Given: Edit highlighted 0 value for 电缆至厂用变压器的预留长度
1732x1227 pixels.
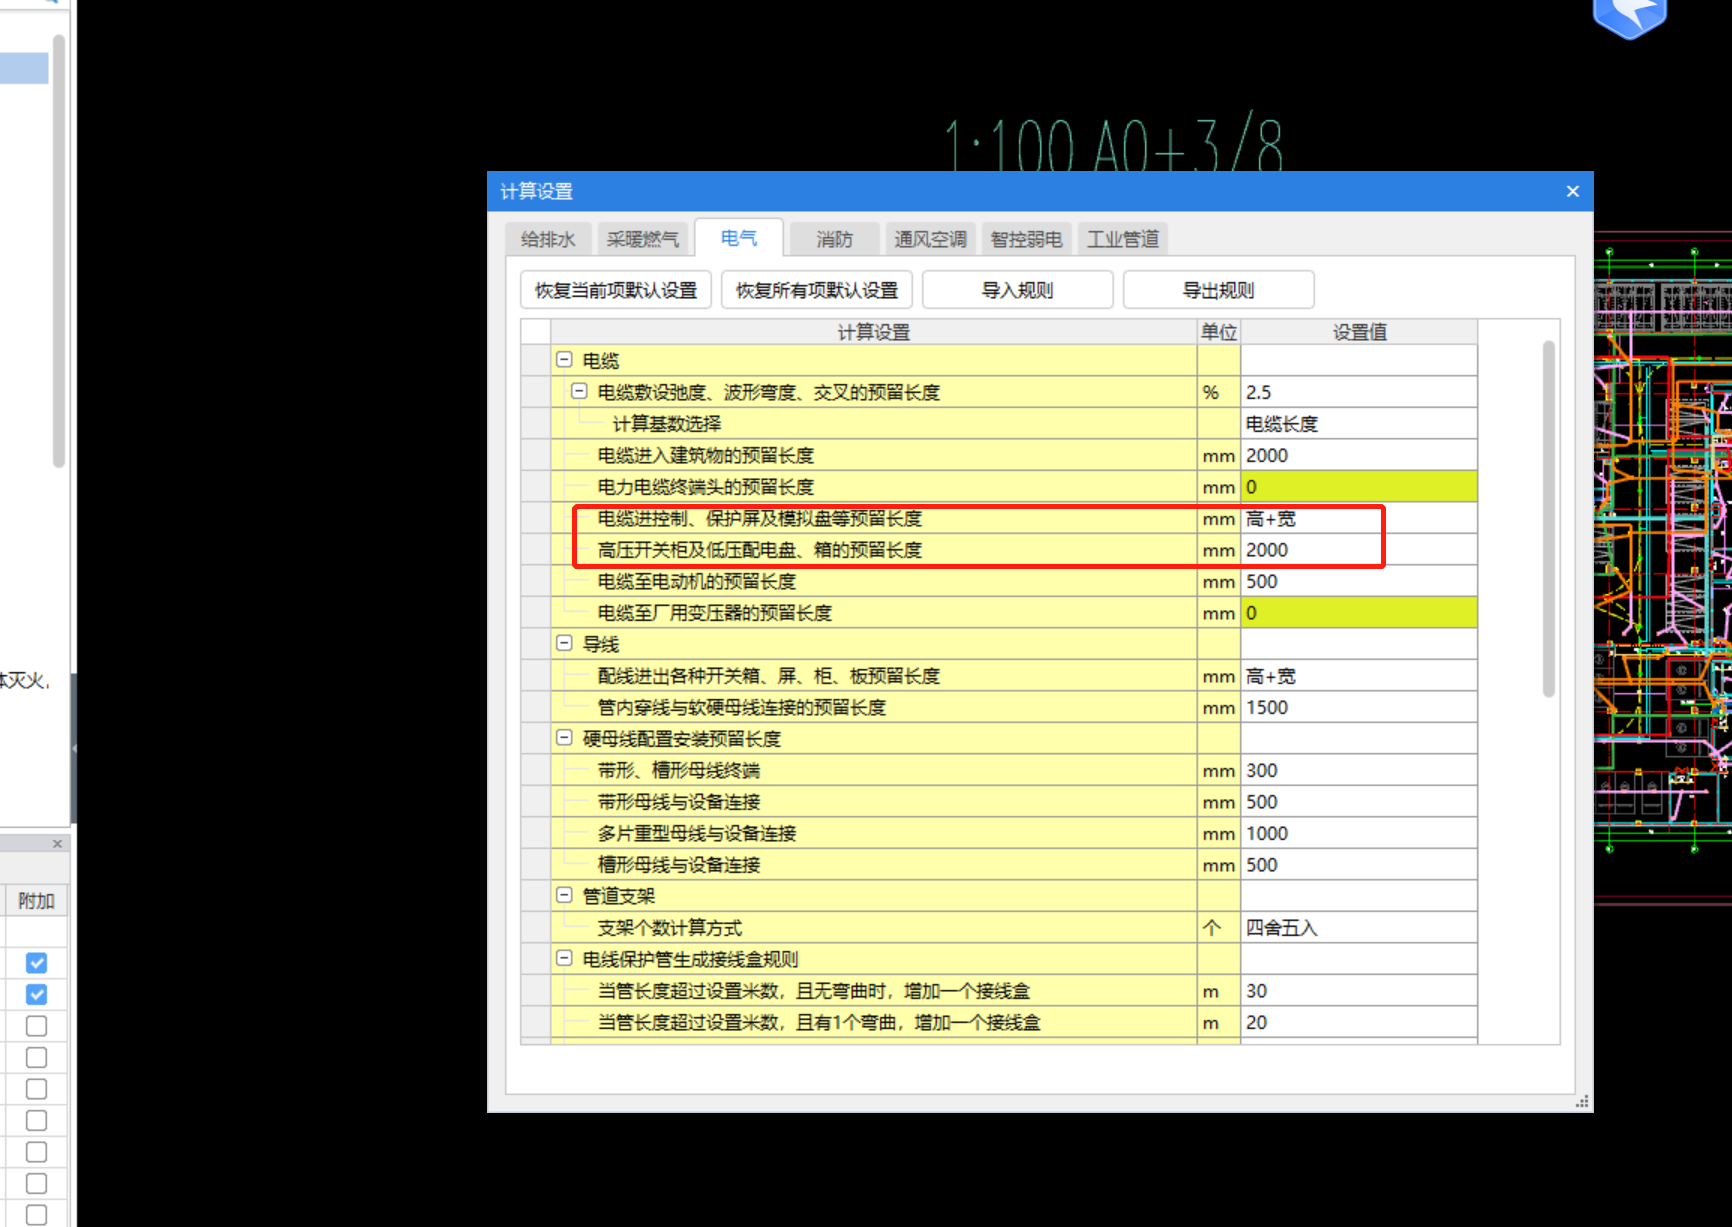Looking at the screenshot, I should [x=1359, y=613].
